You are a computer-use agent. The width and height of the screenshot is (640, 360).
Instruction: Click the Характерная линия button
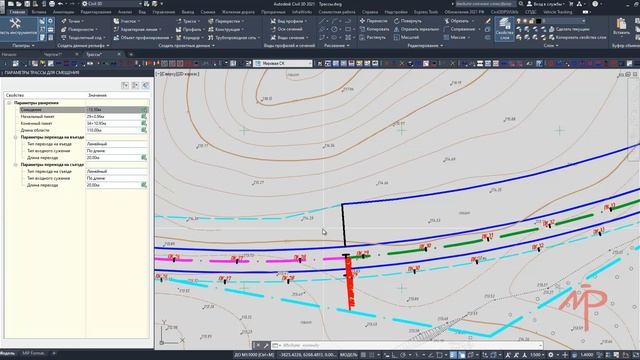click(x=137, y=29)
